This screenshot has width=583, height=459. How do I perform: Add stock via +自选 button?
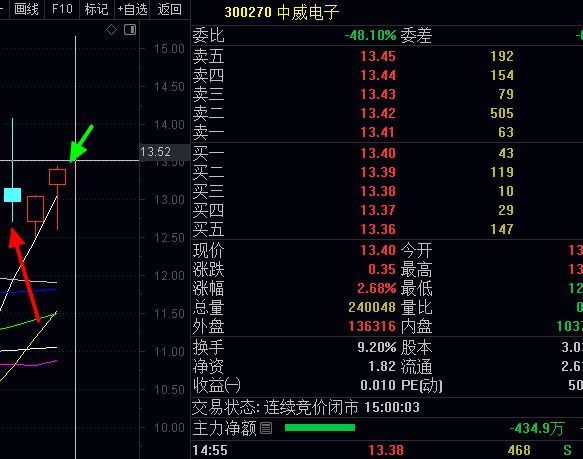click(132, 9)
